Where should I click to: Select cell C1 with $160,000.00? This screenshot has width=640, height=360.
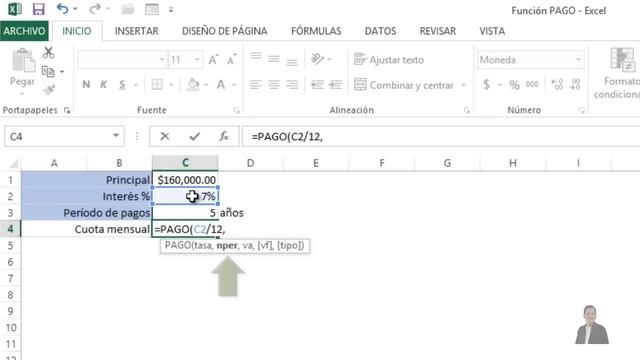(x=185, y=180)
